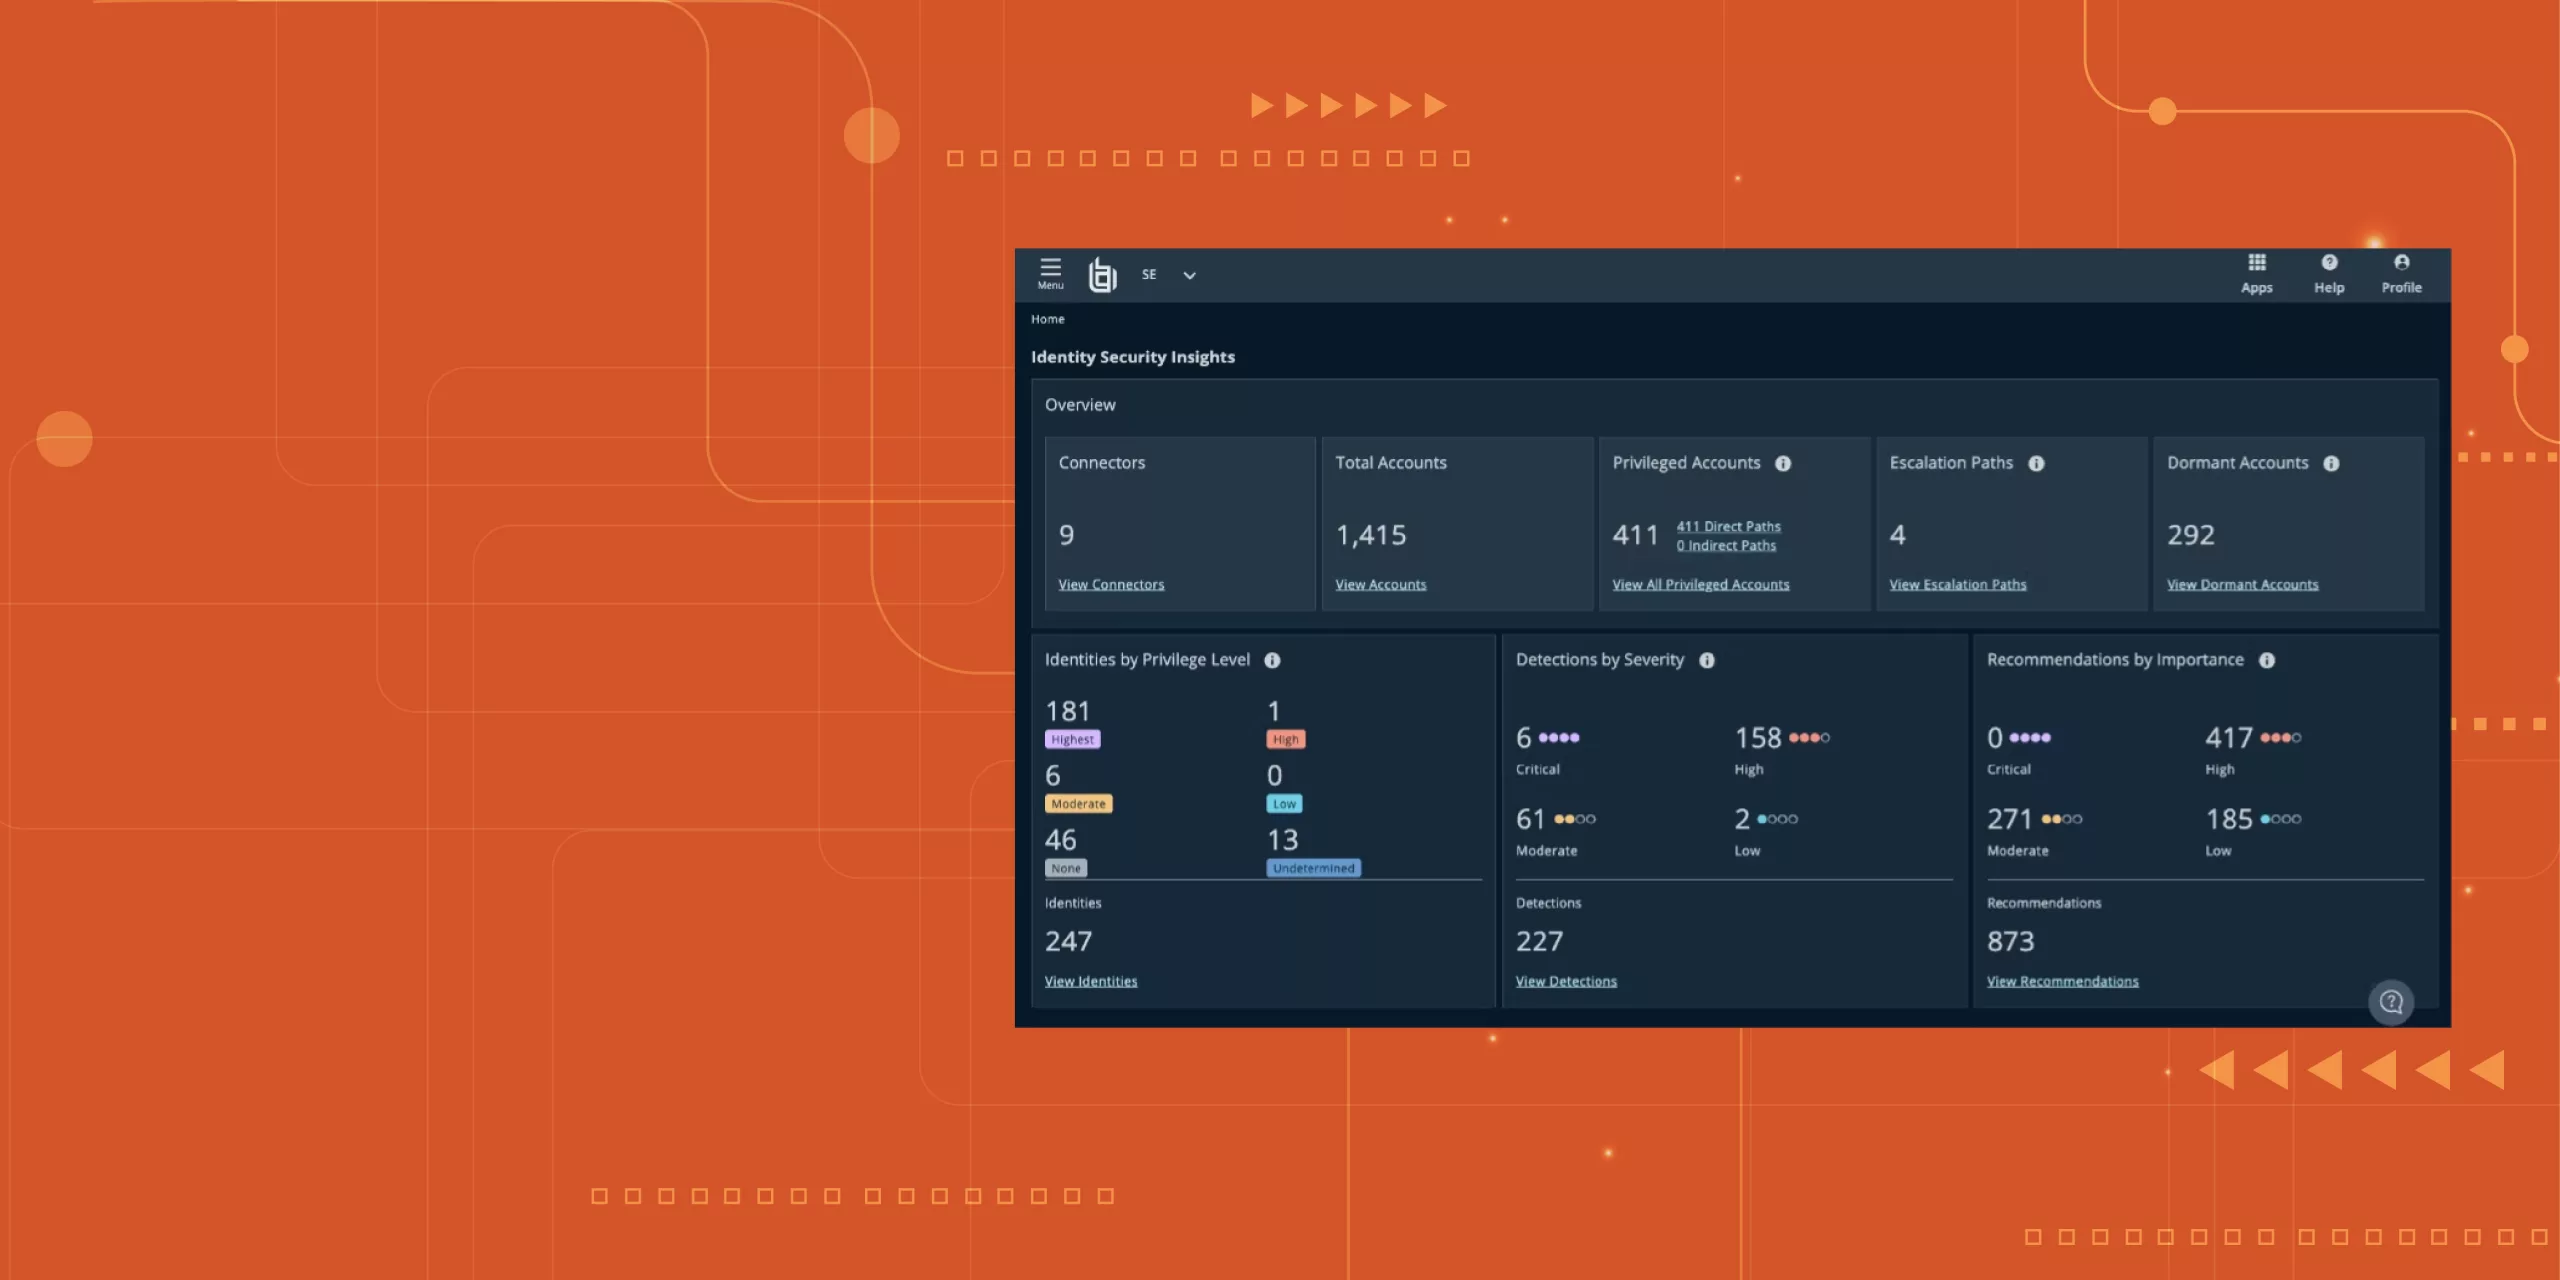Image resolution: width=2560 pixels, height=1280 pixels.
Task: Click info icon beside Recommendations by Importance
Action: pos(2267,660)
